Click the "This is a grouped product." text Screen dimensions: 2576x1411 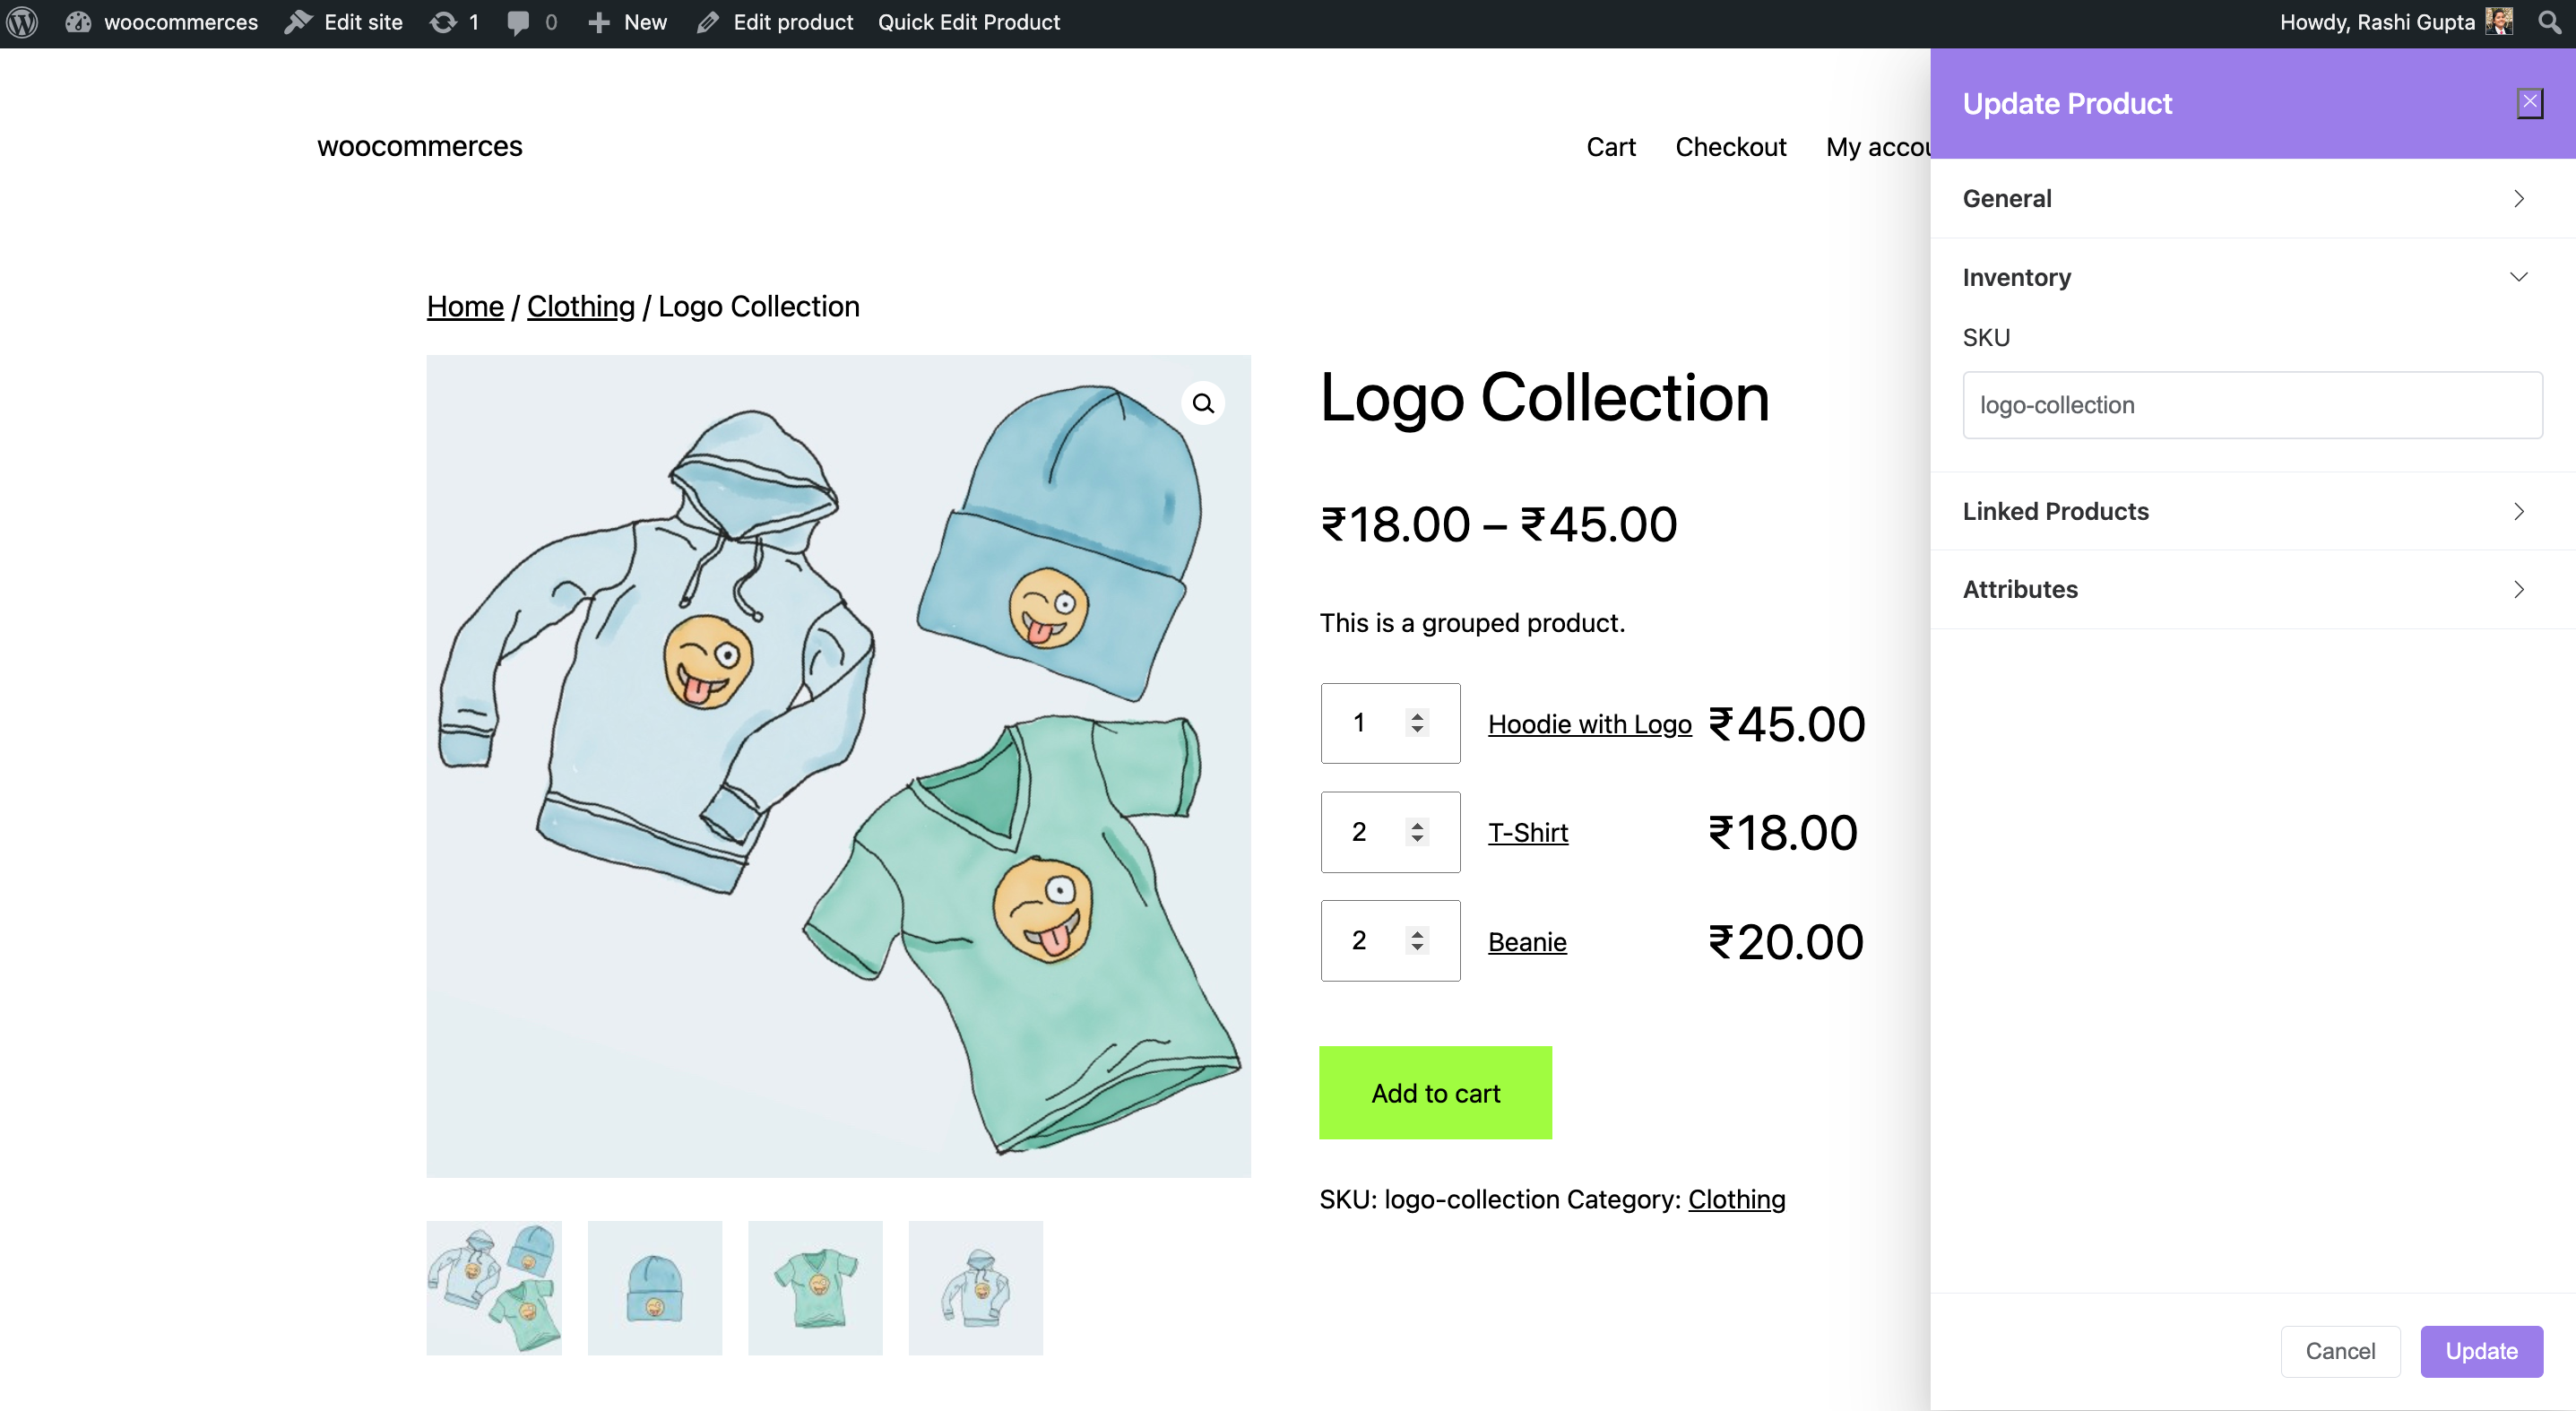[1472, 623]
